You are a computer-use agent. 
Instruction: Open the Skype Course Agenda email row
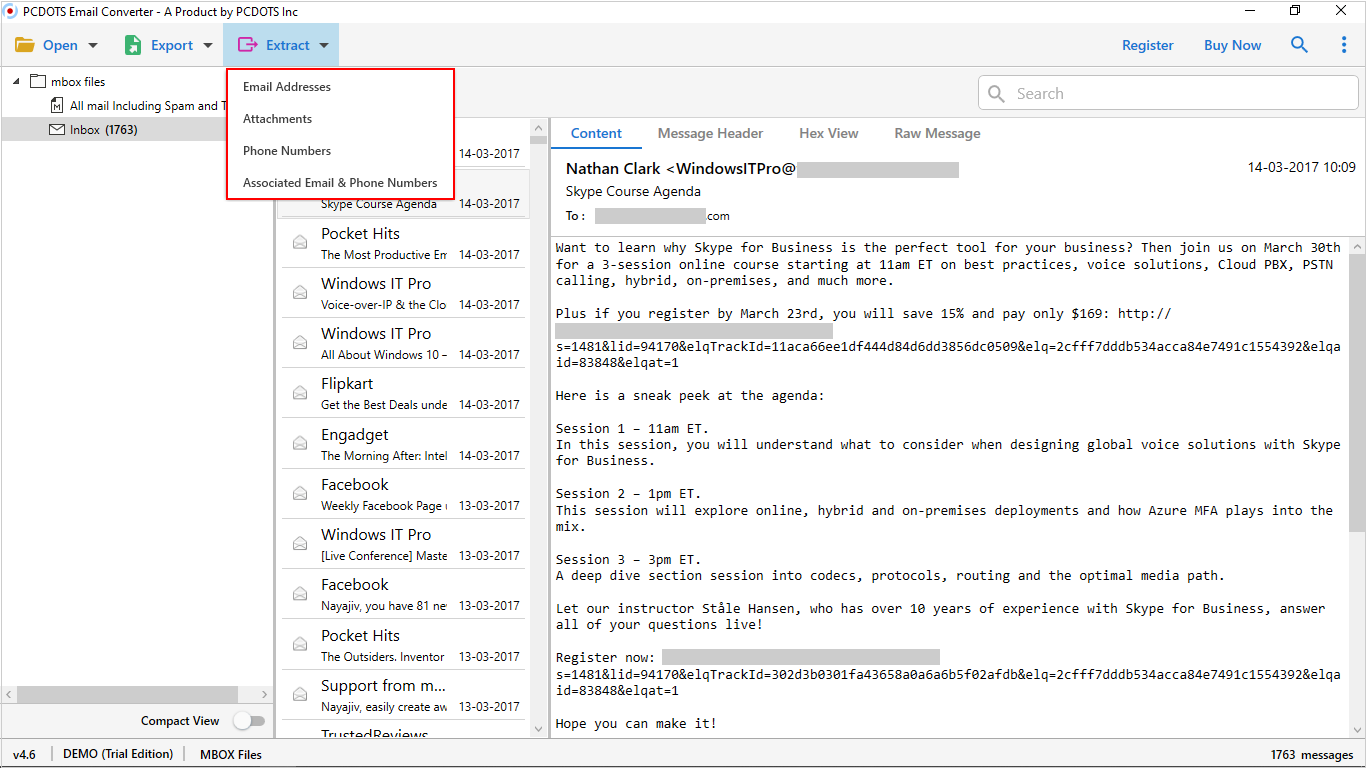(403, 194)
